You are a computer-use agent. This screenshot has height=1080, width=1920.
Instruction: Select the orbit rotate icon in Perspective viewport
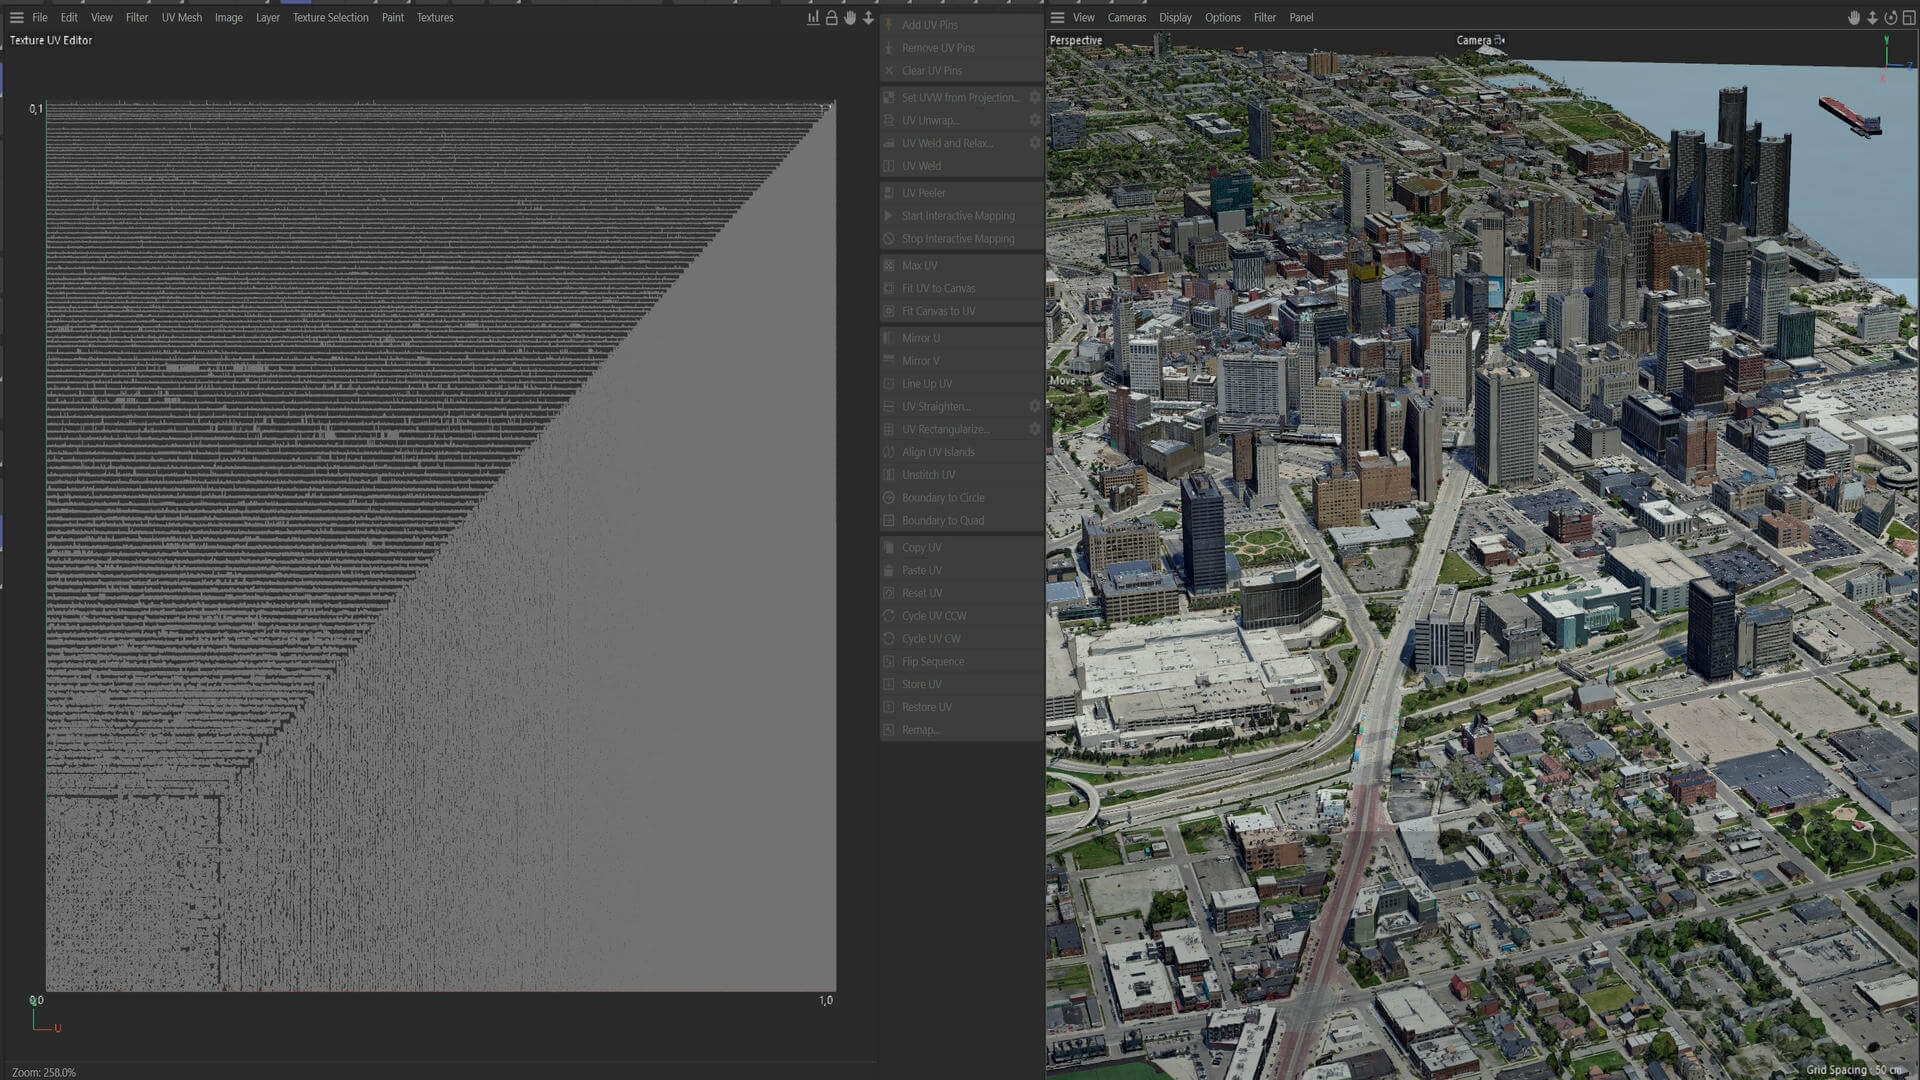[1890, 18]
